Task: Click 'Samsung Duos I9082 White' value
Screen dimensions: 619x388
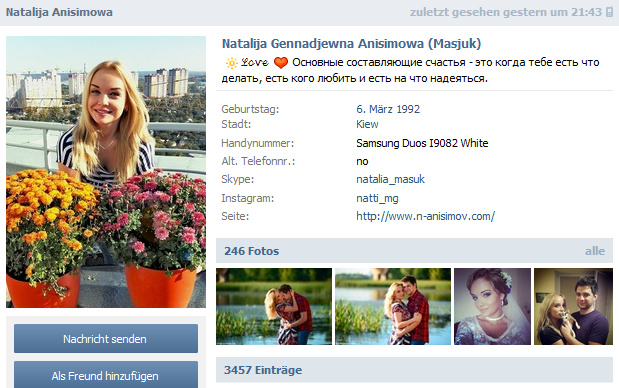Action: 422,143
